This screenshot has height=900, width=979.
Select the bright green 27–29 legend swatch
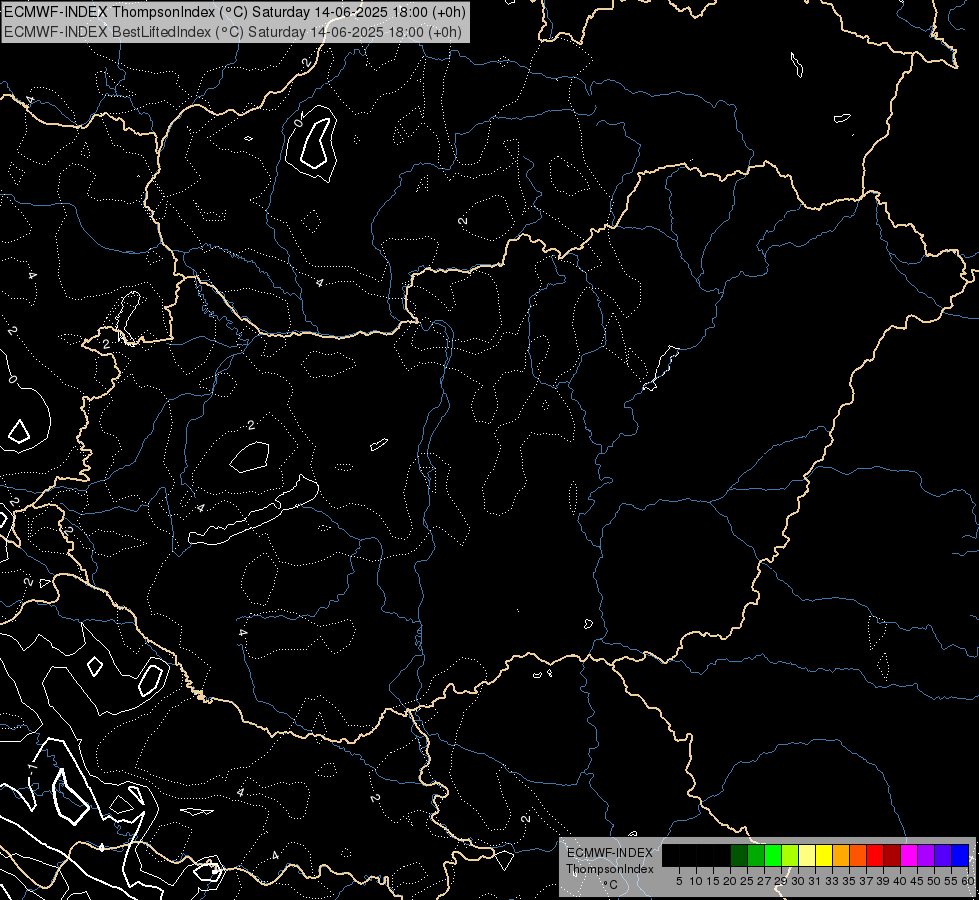click(x=773, y=855)
